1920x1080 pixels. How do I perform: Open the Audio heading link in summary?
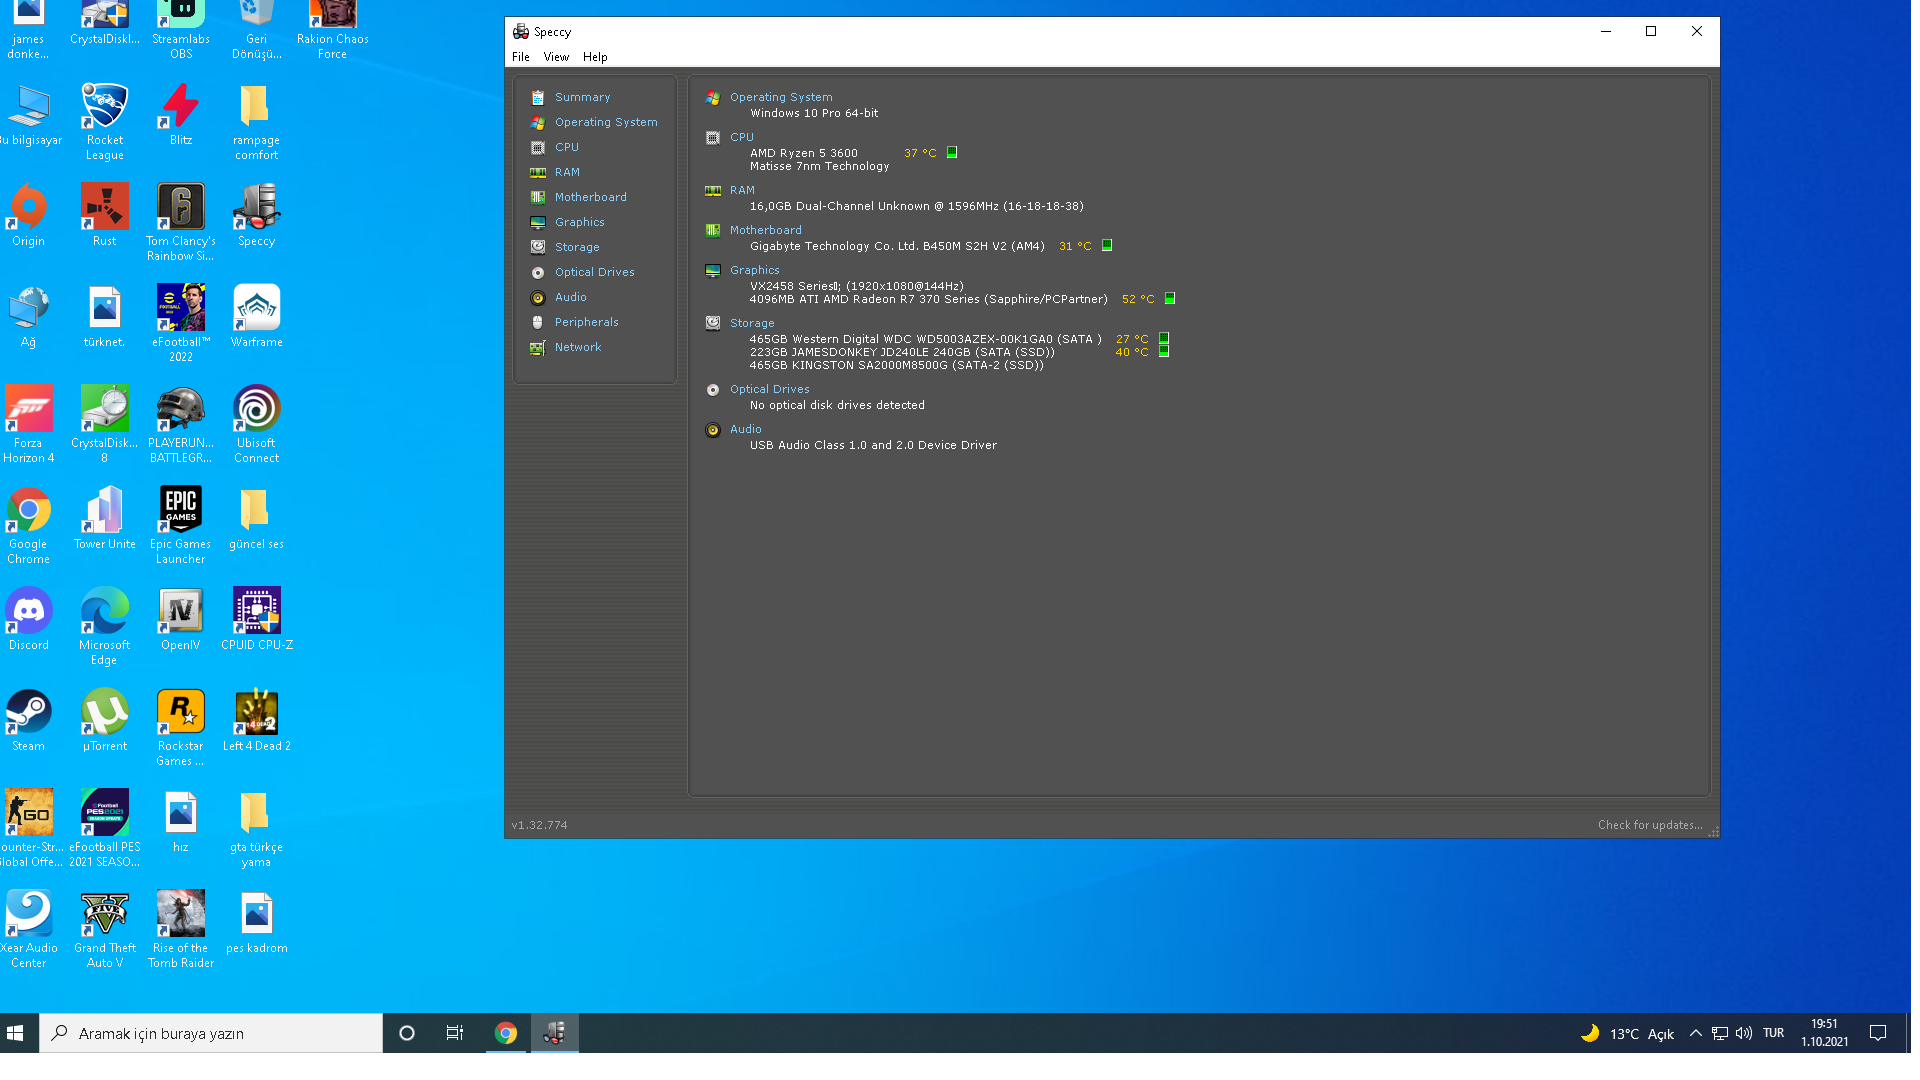tap(745, 429)
